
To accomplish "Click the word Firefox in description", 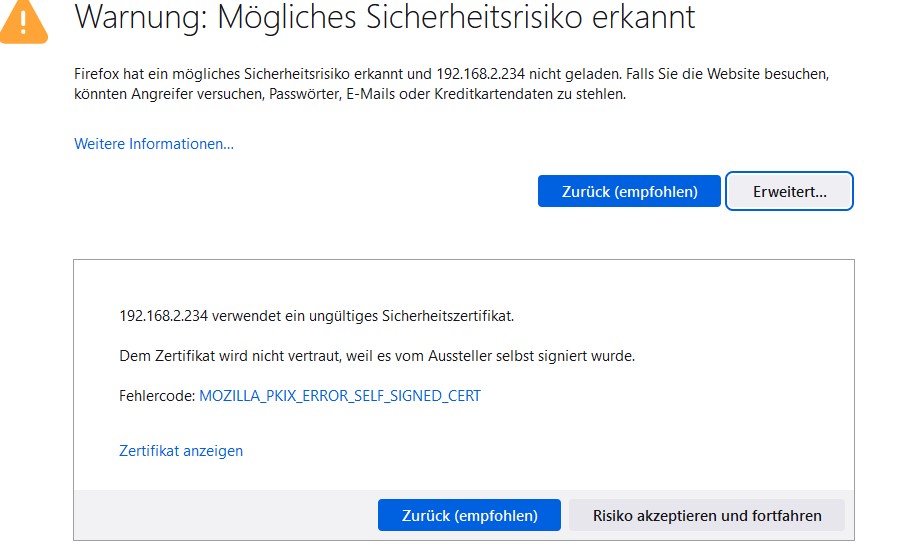I will click(97, 74).
